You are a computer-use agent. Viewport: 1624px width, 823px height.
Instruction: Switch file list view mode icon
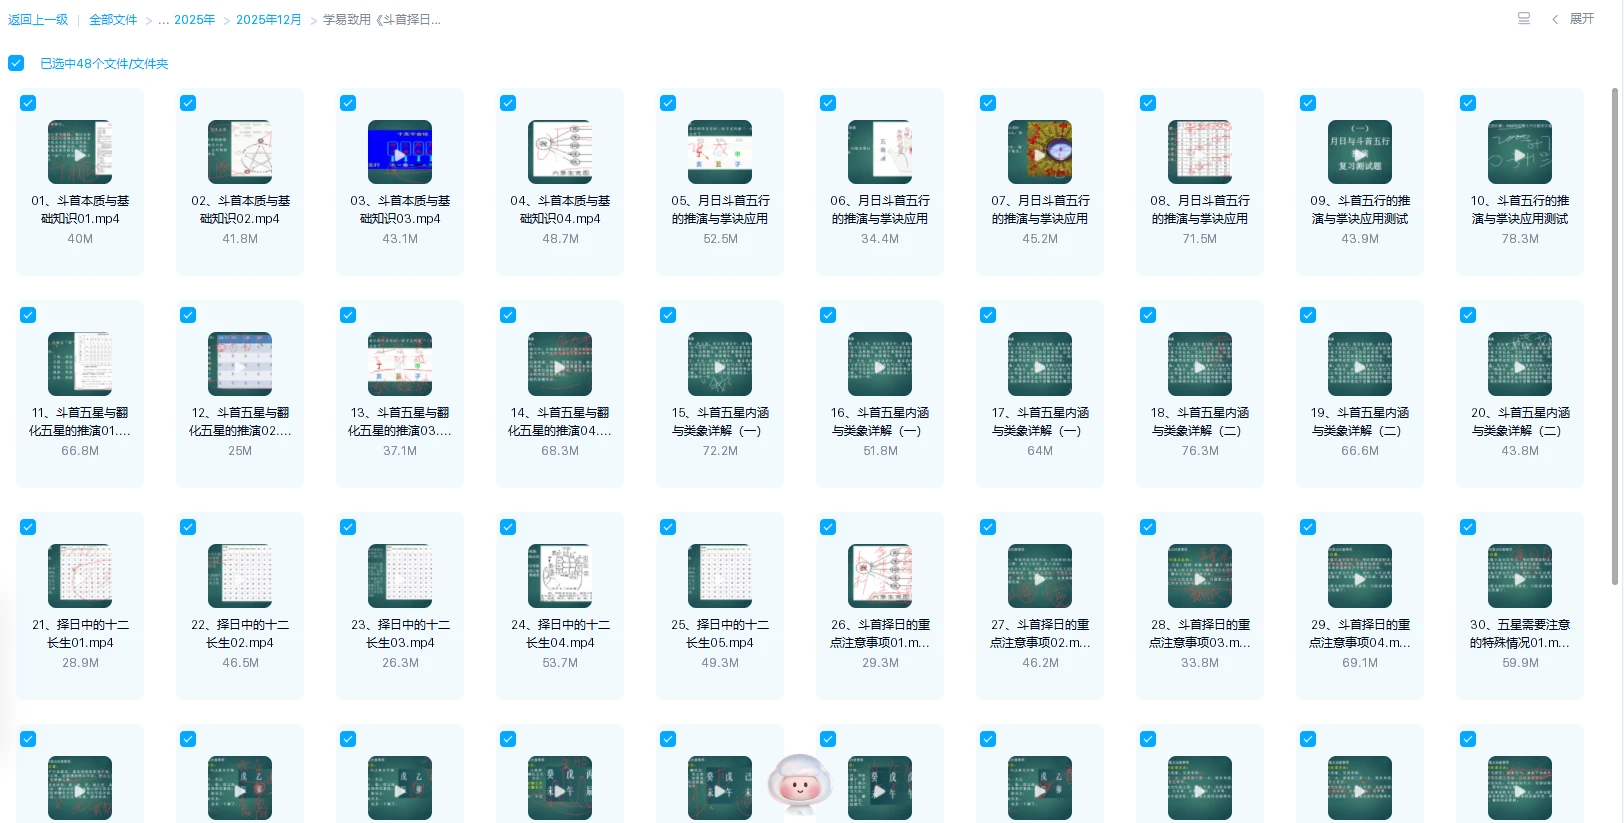click(1523, 19)
